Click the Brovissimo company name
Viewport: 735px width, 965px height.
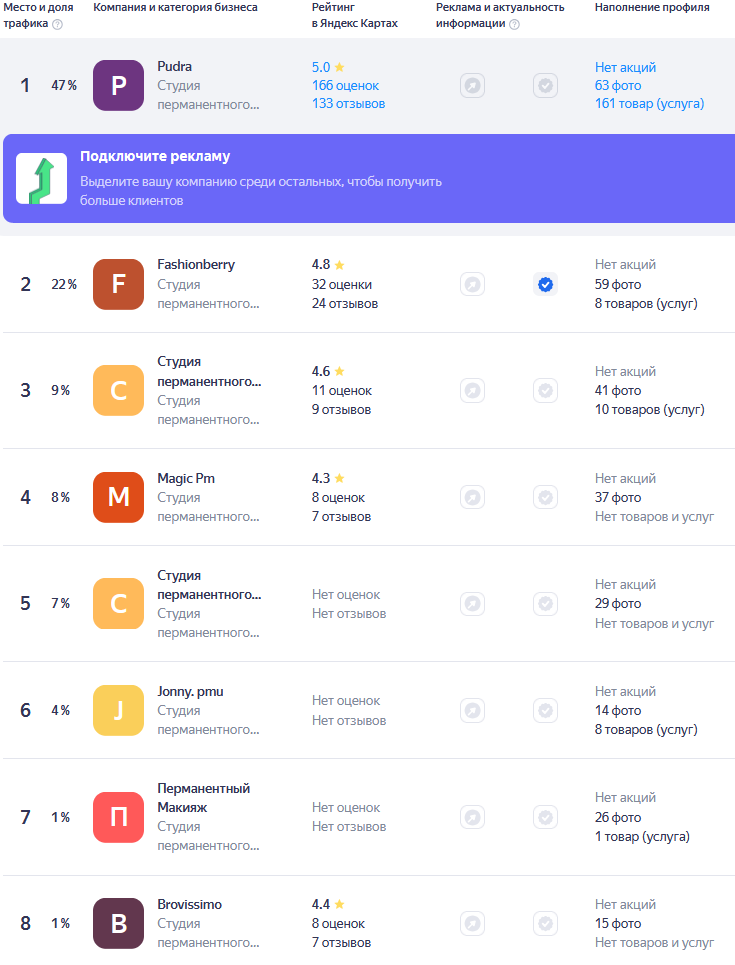(x=190, y=904)
